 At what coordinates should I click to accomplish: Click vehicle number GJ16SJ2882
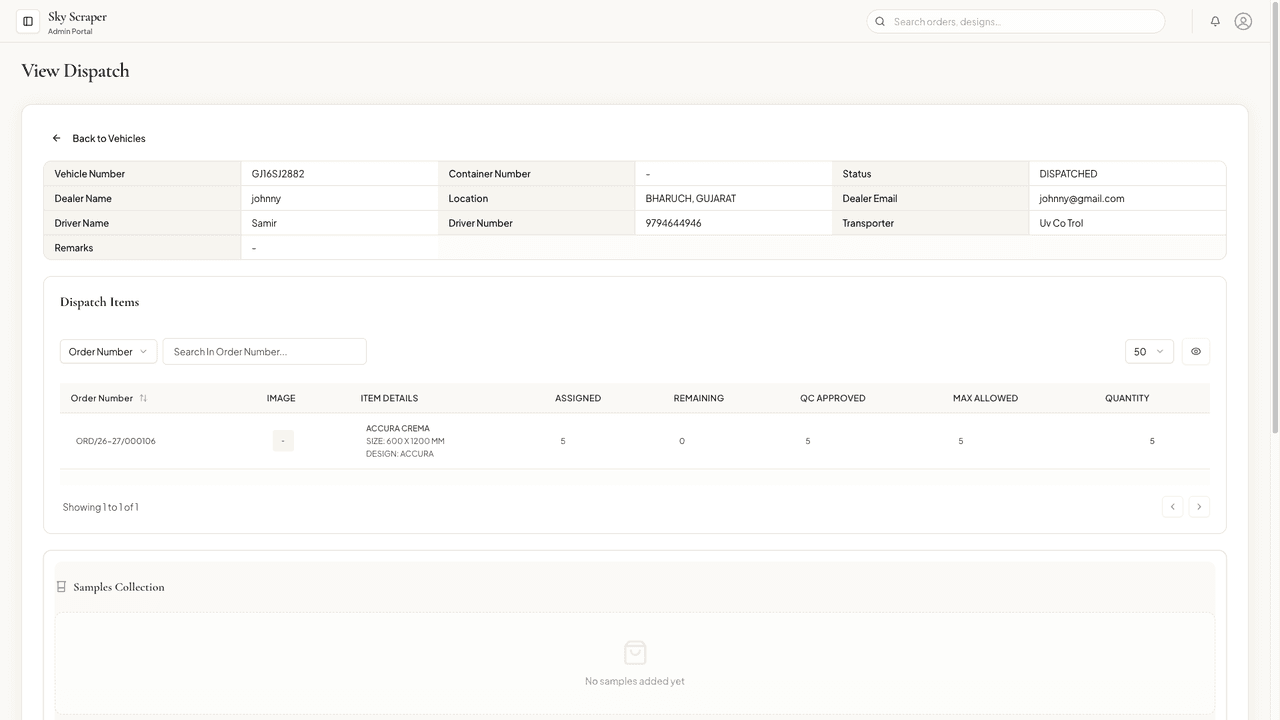click(278, 174)
